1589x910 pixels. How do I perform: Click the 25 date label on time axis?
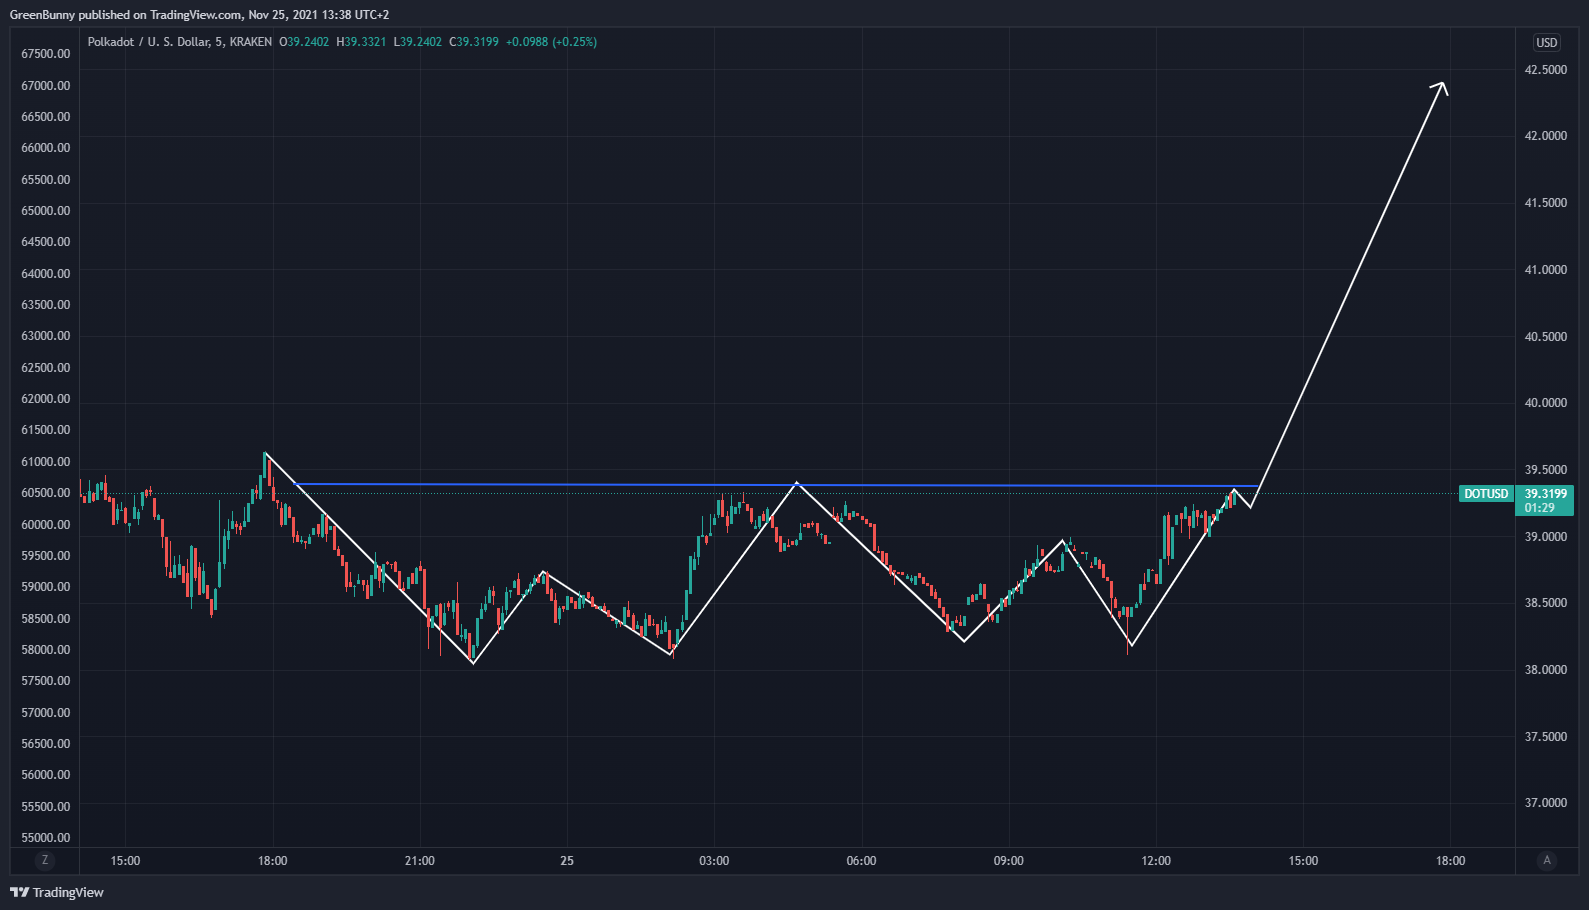pos(567,861)
